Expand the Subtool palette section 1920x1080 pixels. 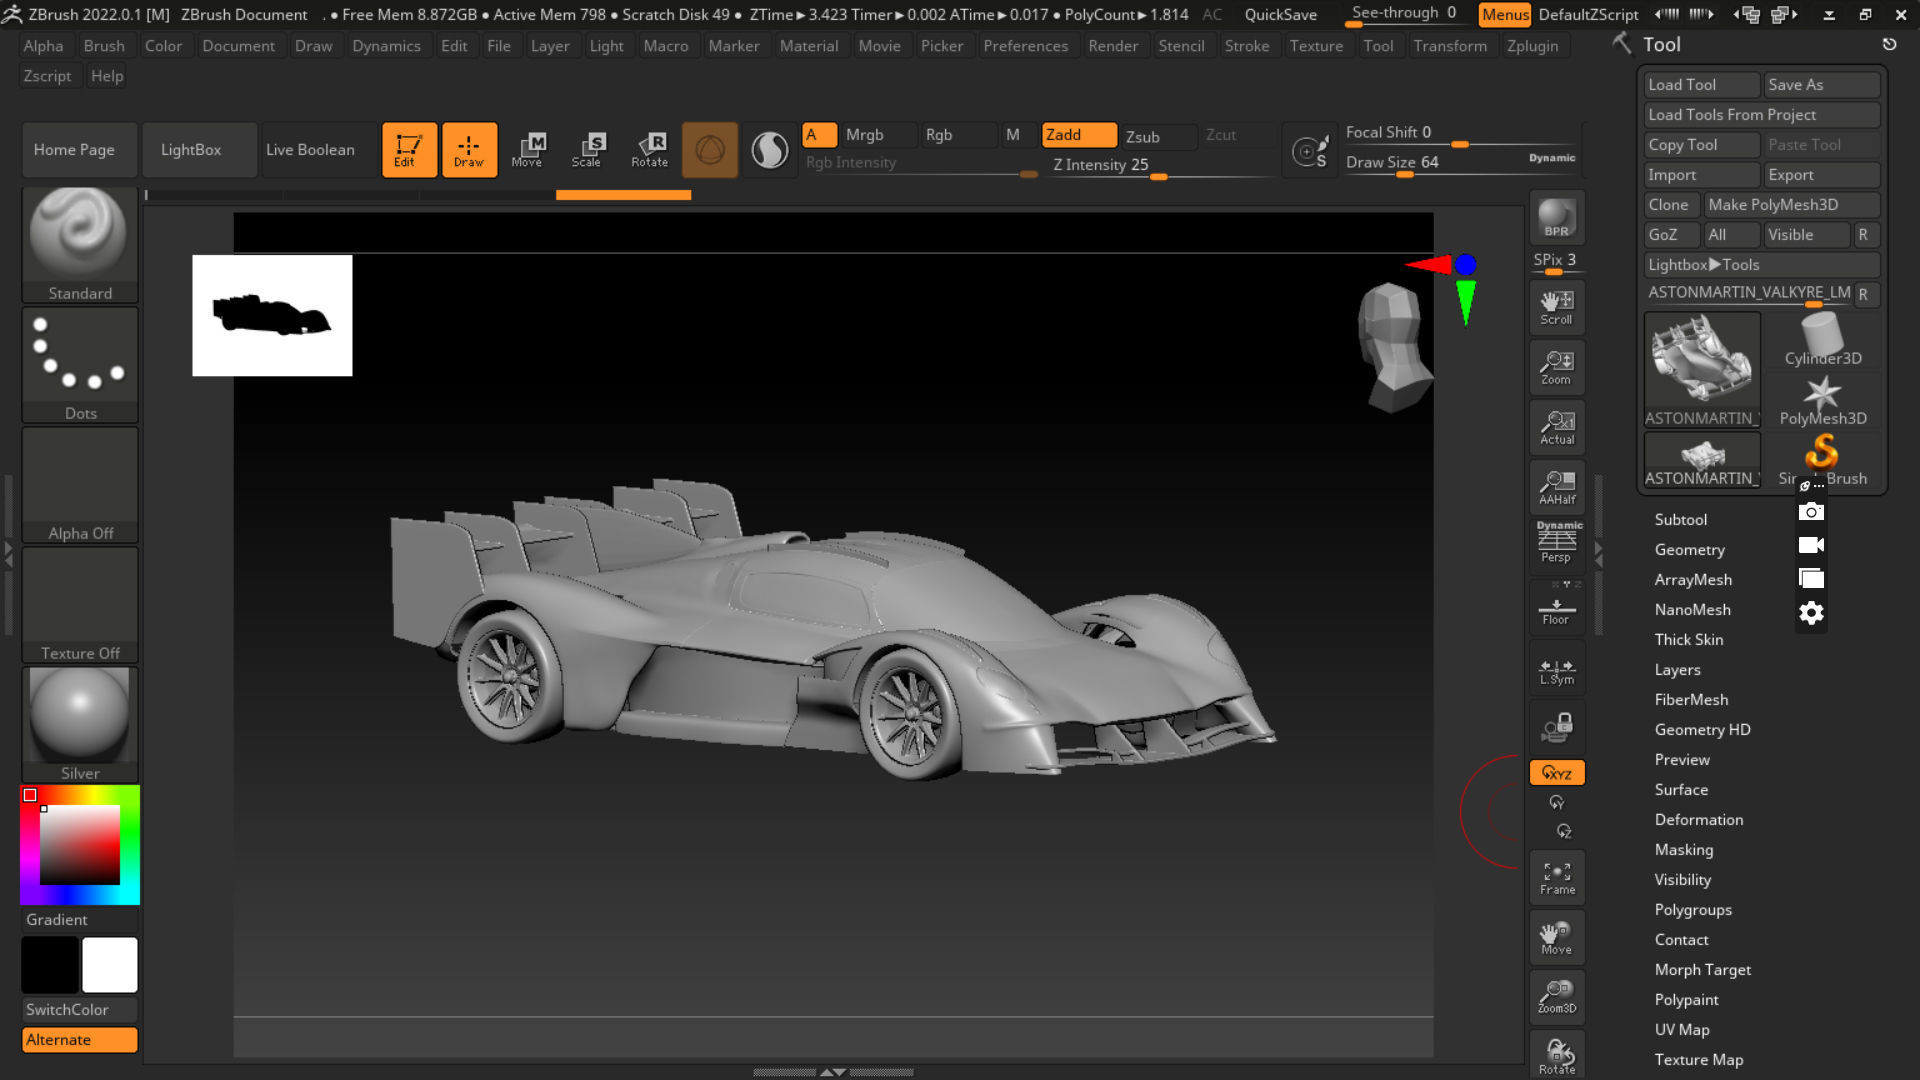pos(1680,520)
